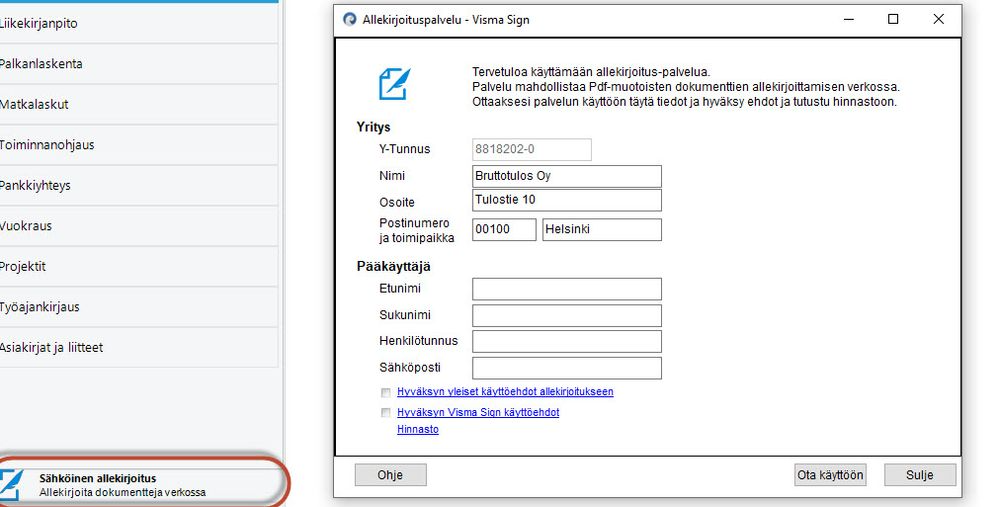Click the Y-Tunnus field

coord(532,150)
